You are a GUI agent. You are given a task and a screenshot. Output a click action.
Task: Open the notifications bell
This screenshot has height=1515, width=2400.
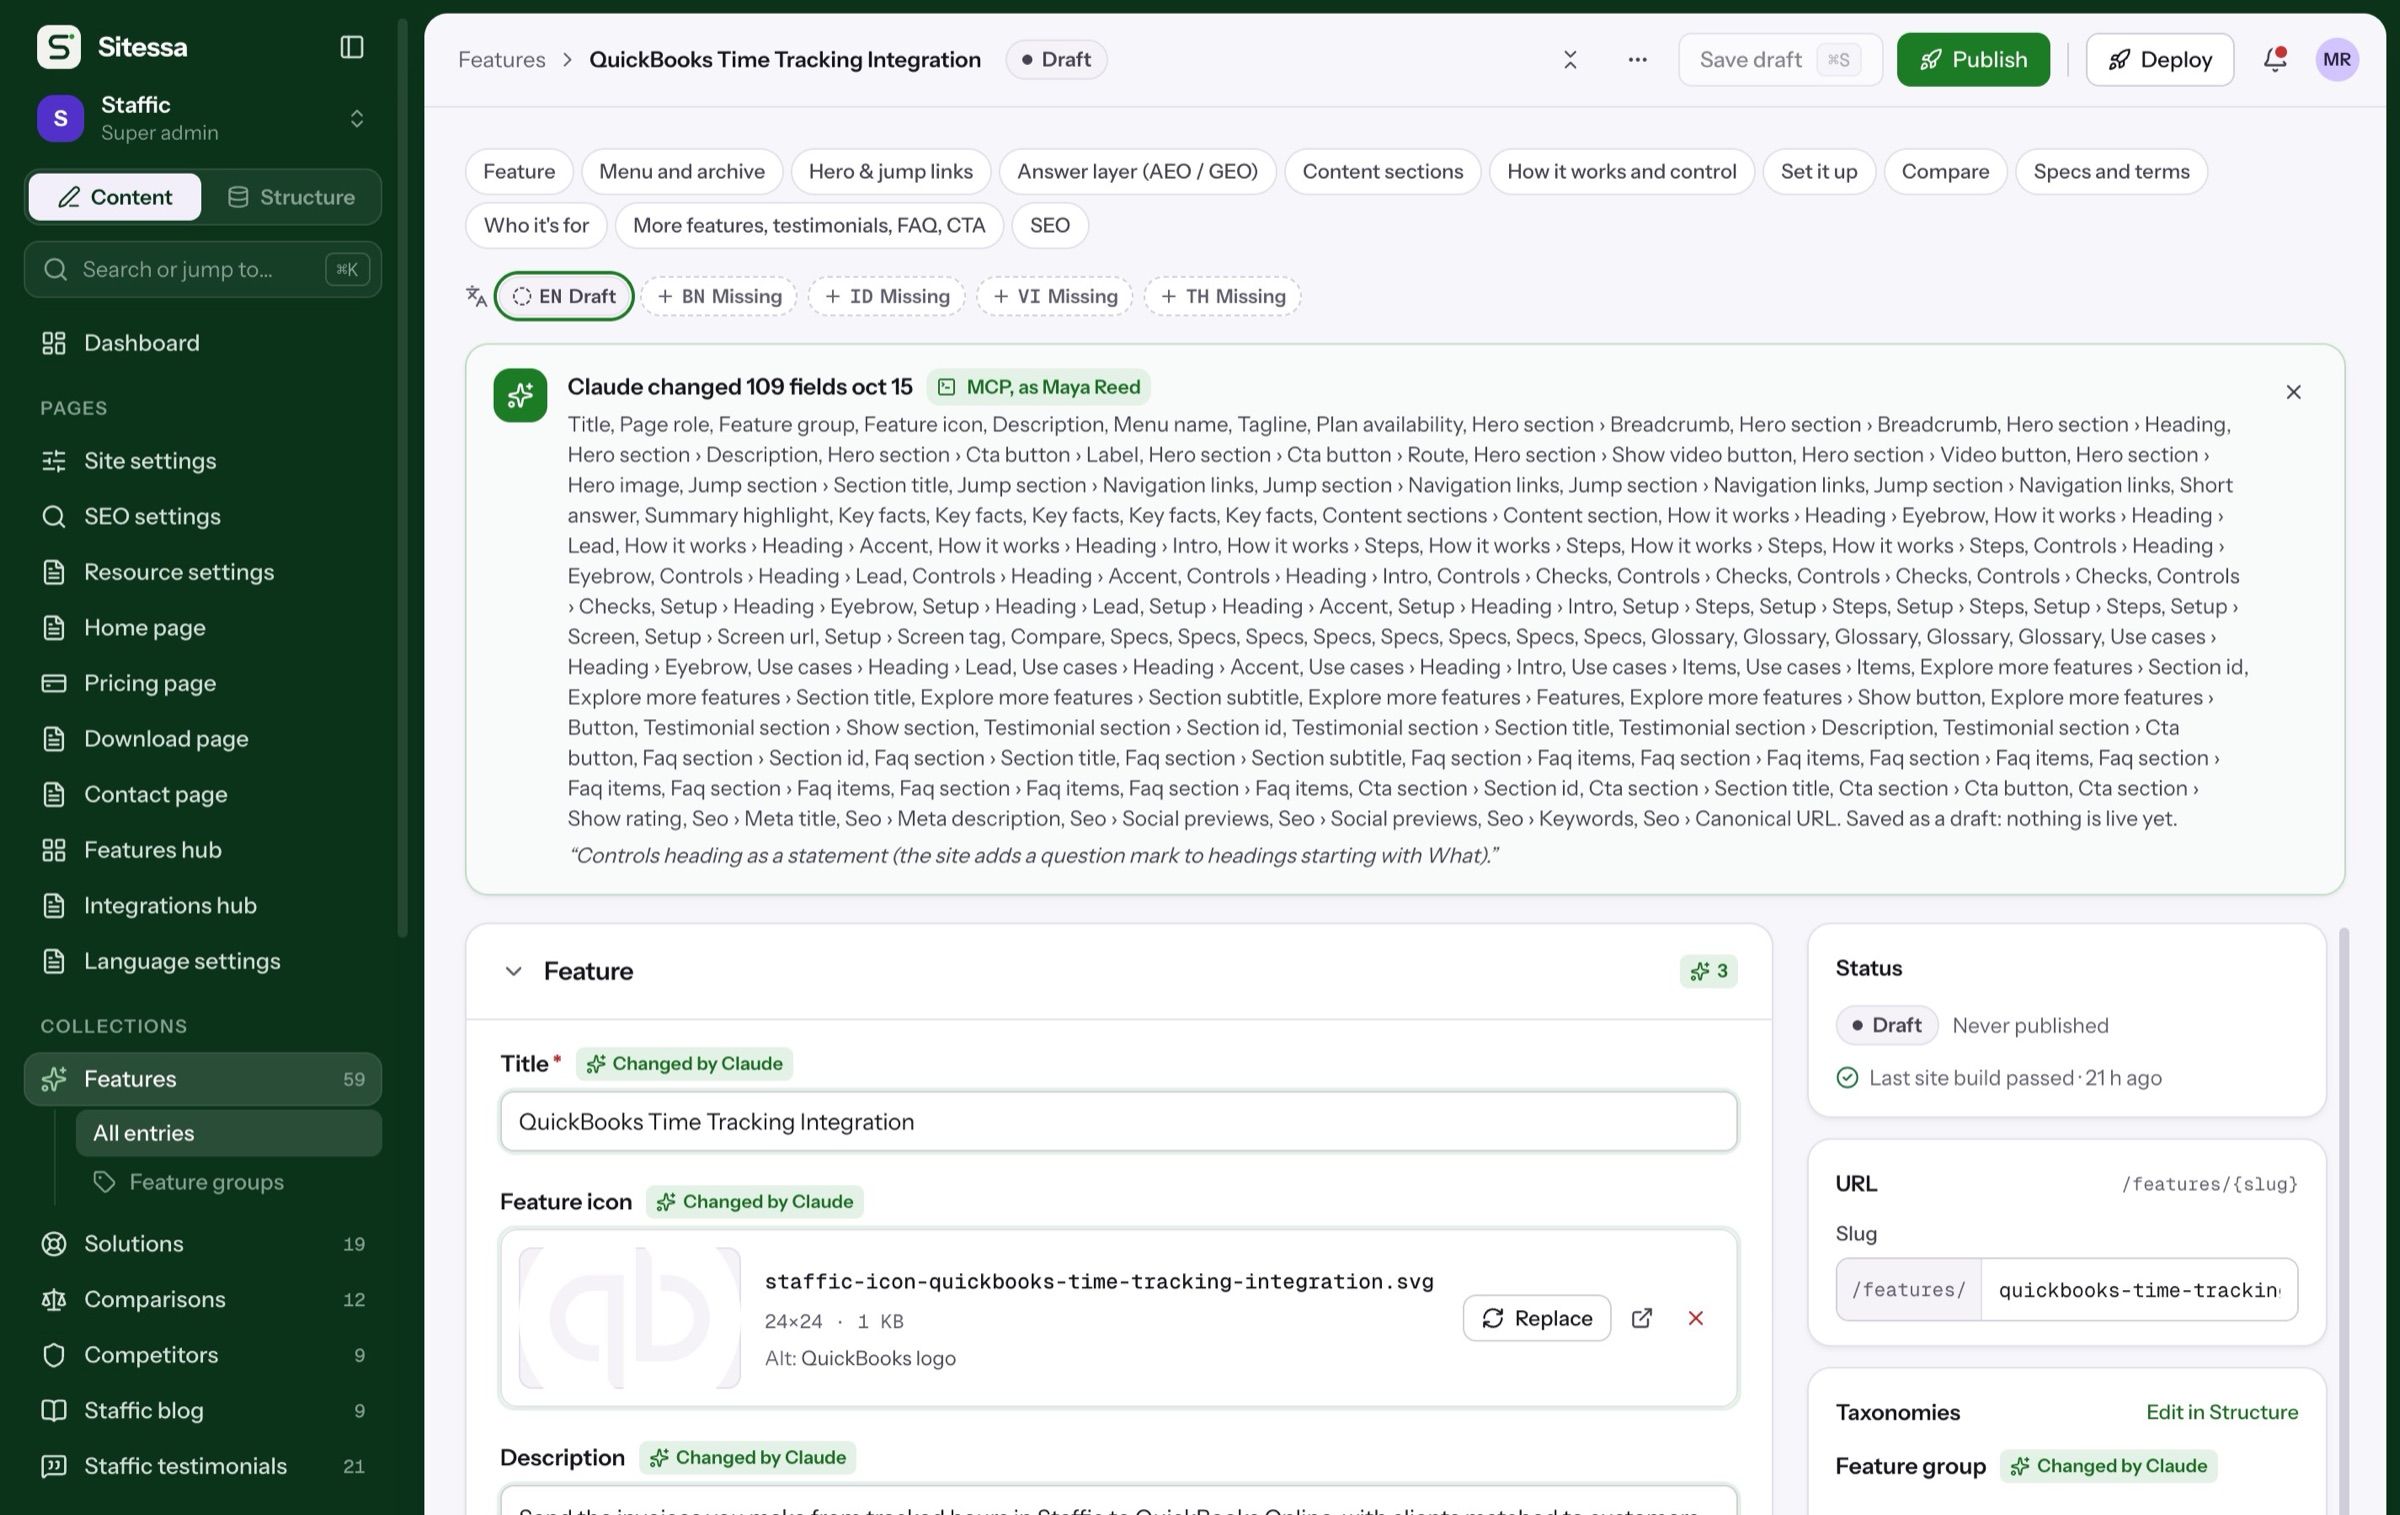pos(2275,59)
